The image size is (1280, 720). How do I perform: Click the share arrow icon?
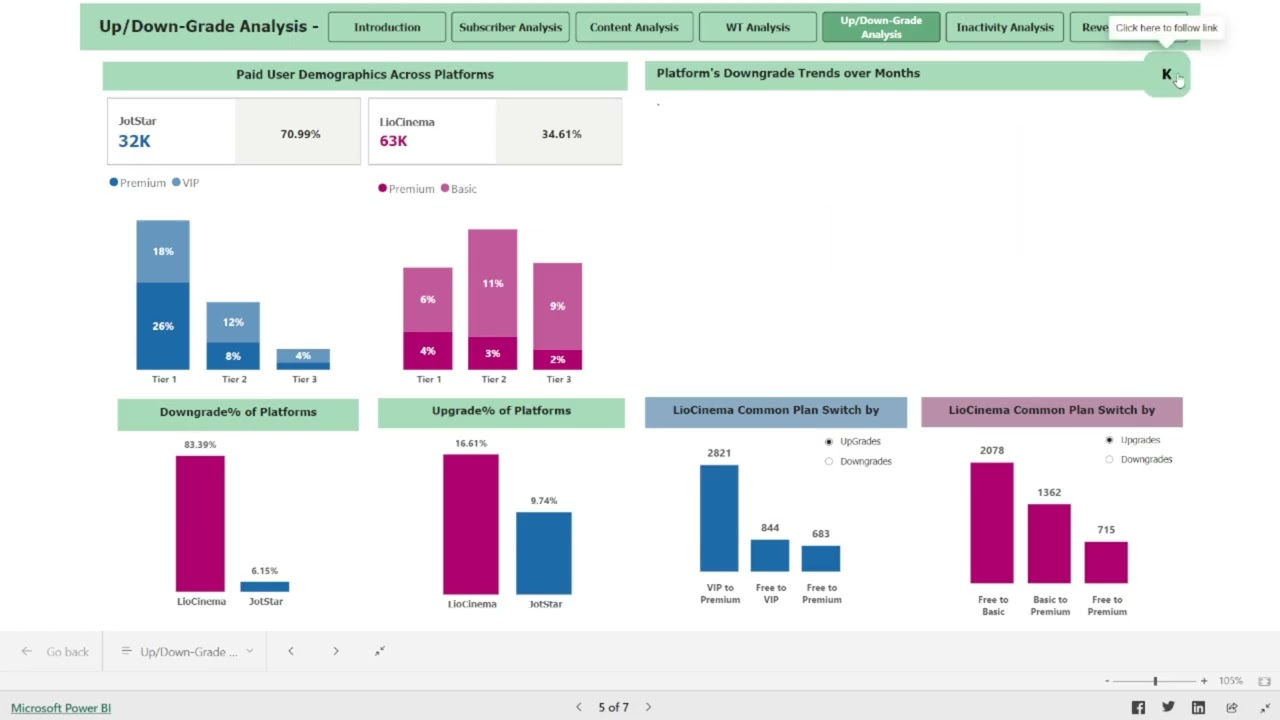(1232, 707)
